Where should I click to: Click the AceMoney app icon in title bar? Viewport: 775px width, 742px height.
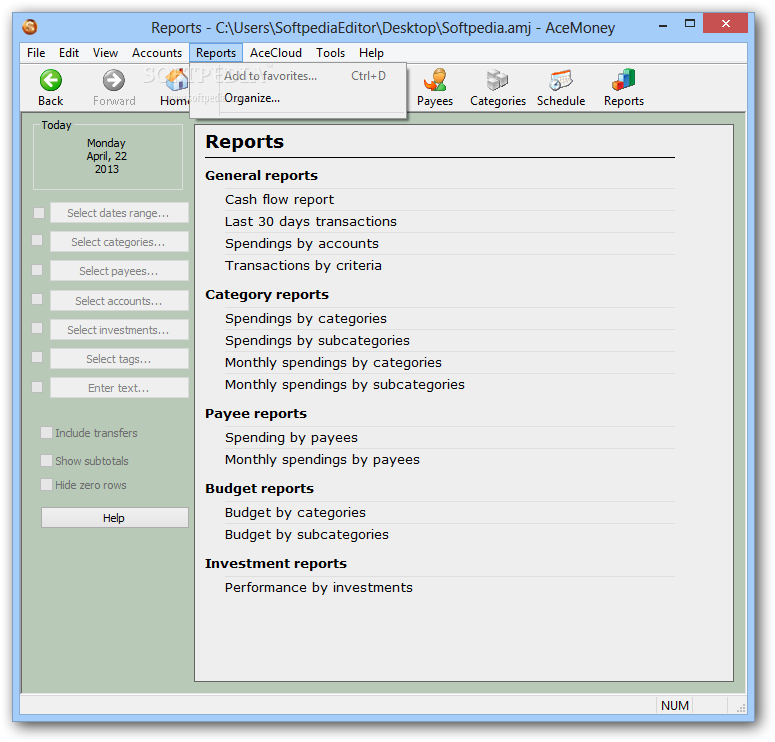(30, 27)
